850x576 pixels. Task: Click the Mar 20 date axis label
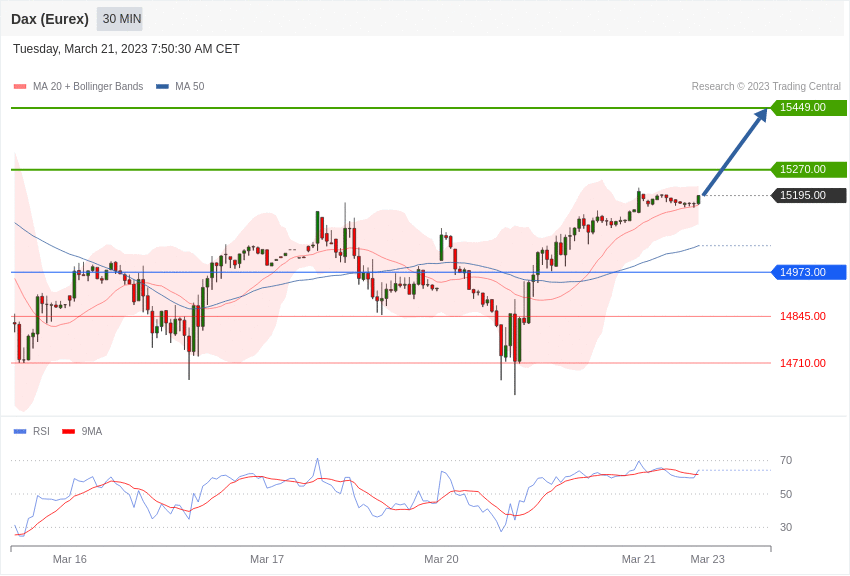[441, 559]
